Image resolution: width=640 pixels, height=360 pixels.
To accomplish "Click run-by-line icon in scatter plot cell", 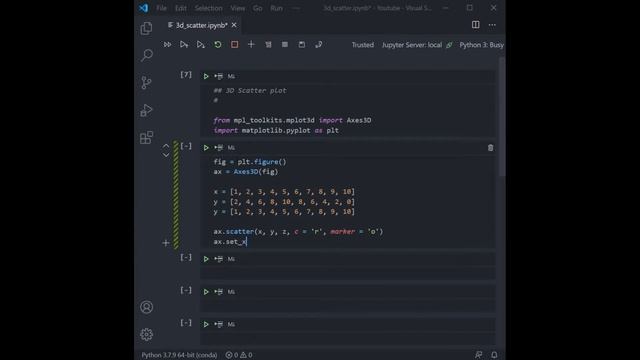I will pyautogui.click(x=219, y=148).
